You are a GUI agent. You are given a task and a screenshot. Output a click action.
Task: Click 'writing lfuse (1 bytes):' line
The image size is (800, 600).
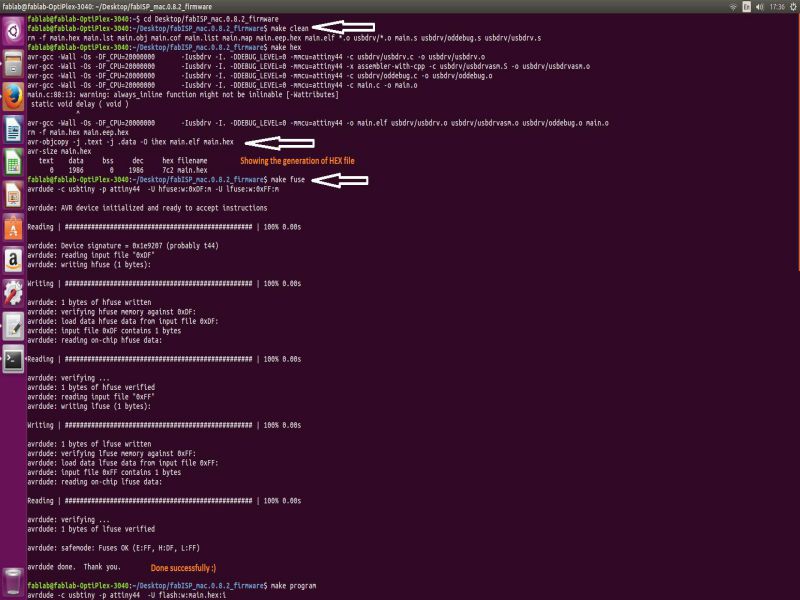point(89,407)
